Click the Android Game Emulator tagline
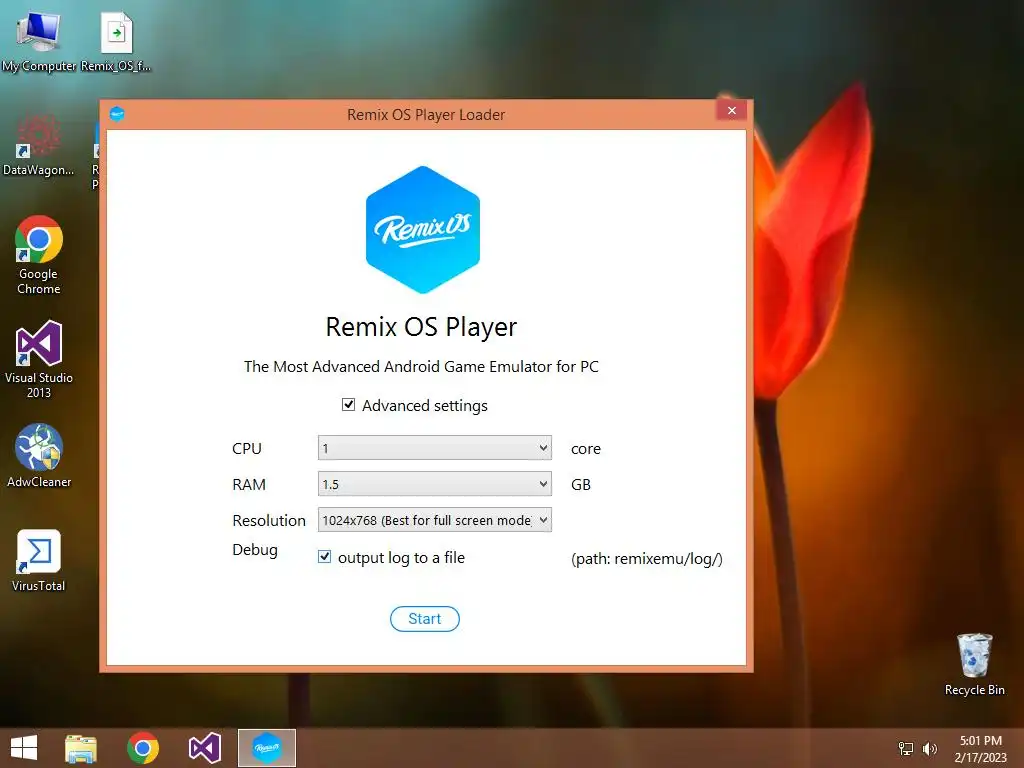Screen dimensions: 1024x768 click(421, 366)
